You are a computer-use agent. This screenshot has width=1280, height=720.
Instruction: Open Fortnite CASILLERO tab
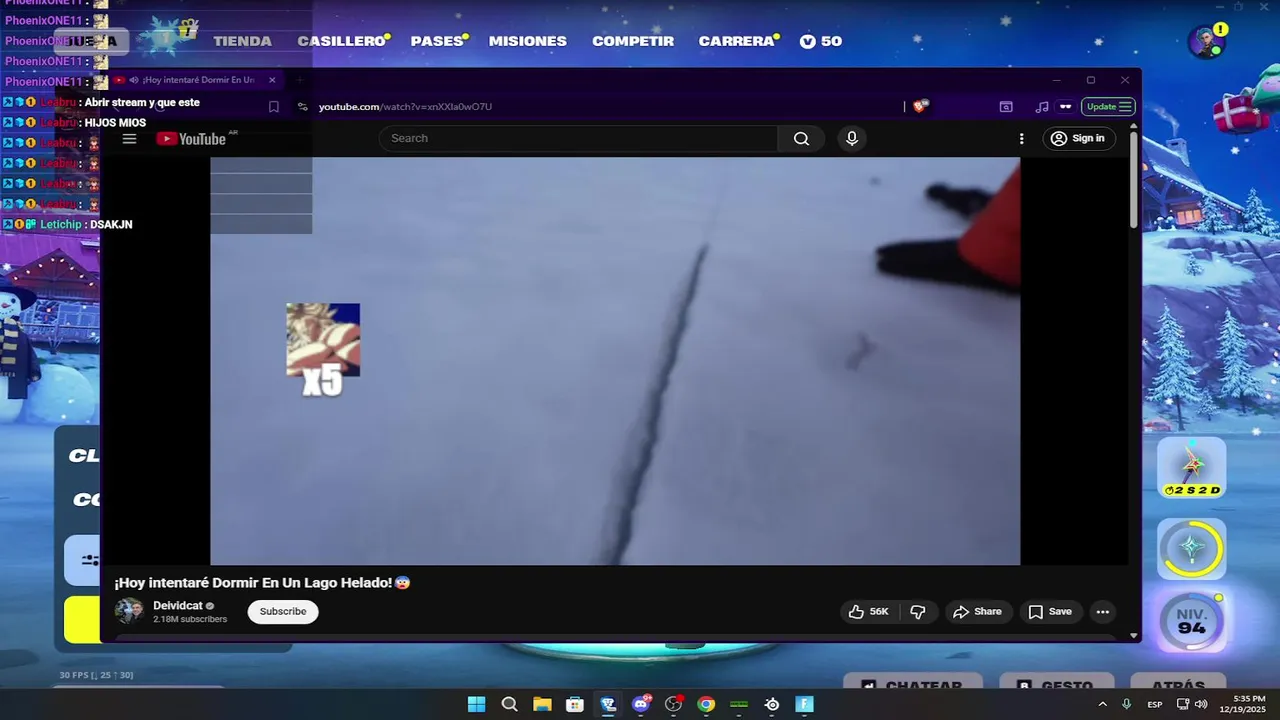click(x=342, y=41)
